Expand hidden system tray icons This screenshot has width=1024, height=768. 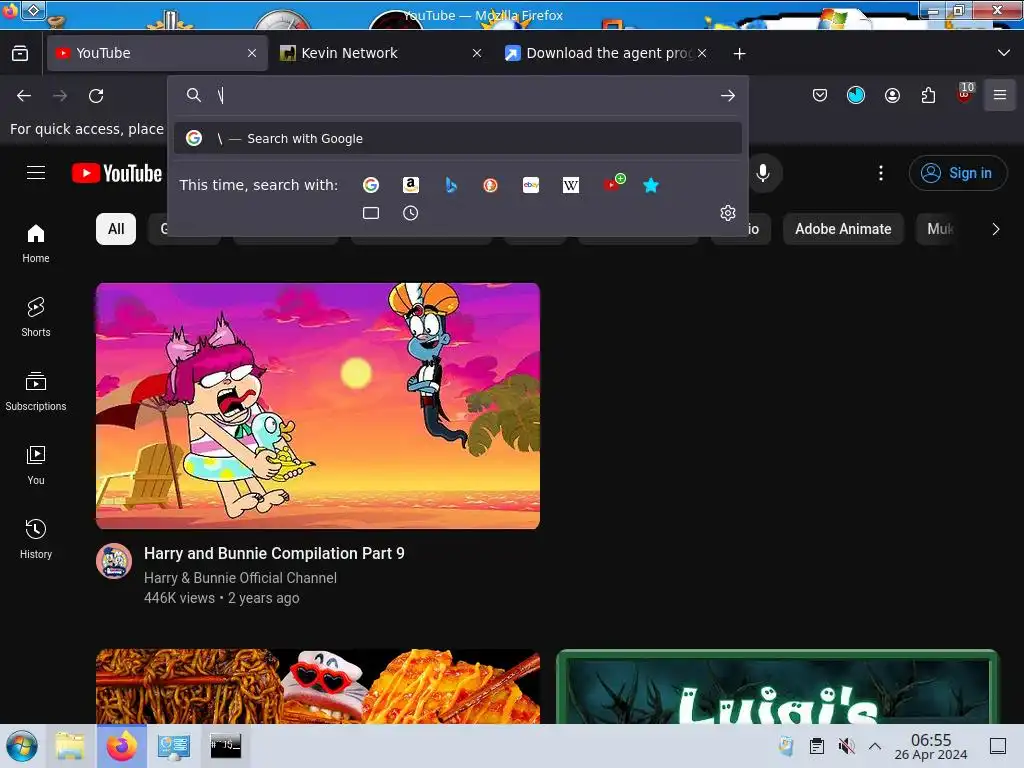(875, 746)
